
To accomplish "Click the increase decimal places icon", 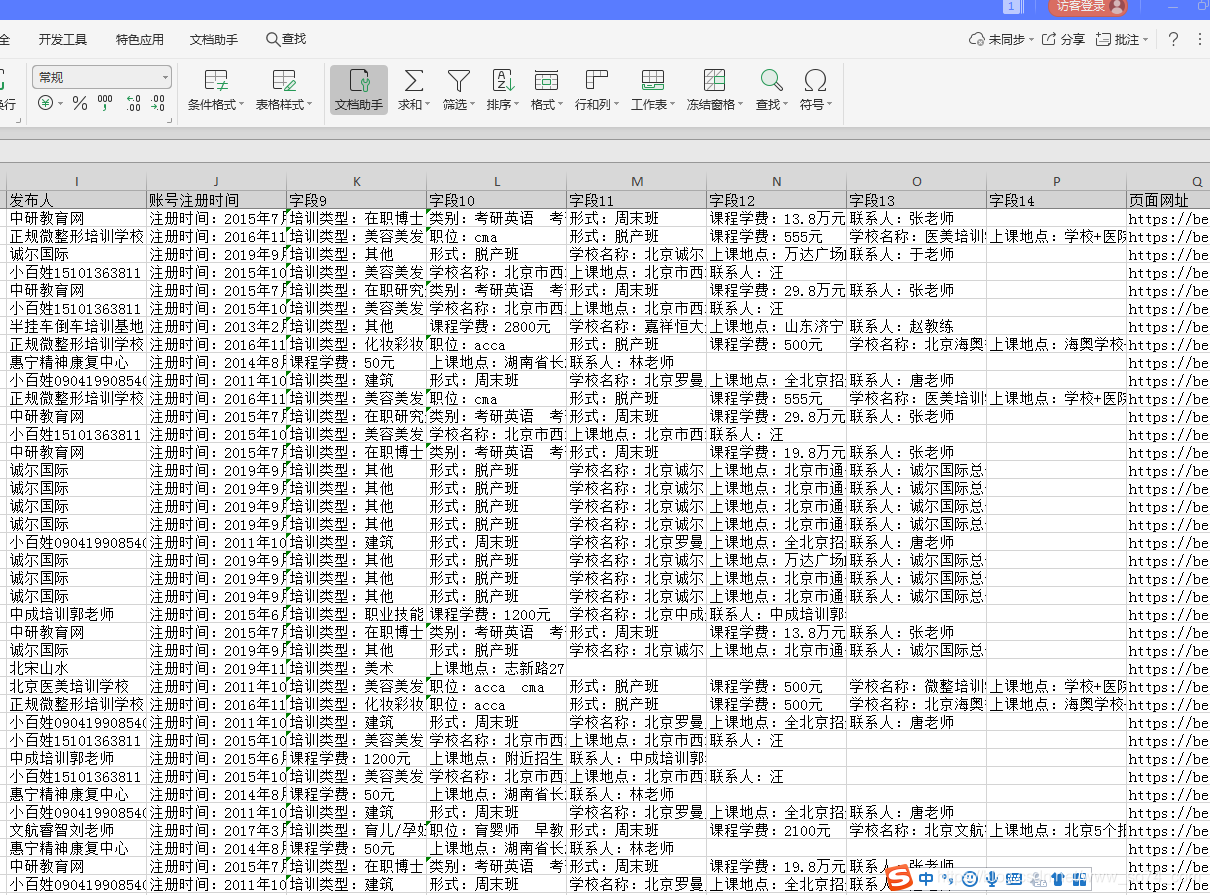I will [x=133, y=103].
